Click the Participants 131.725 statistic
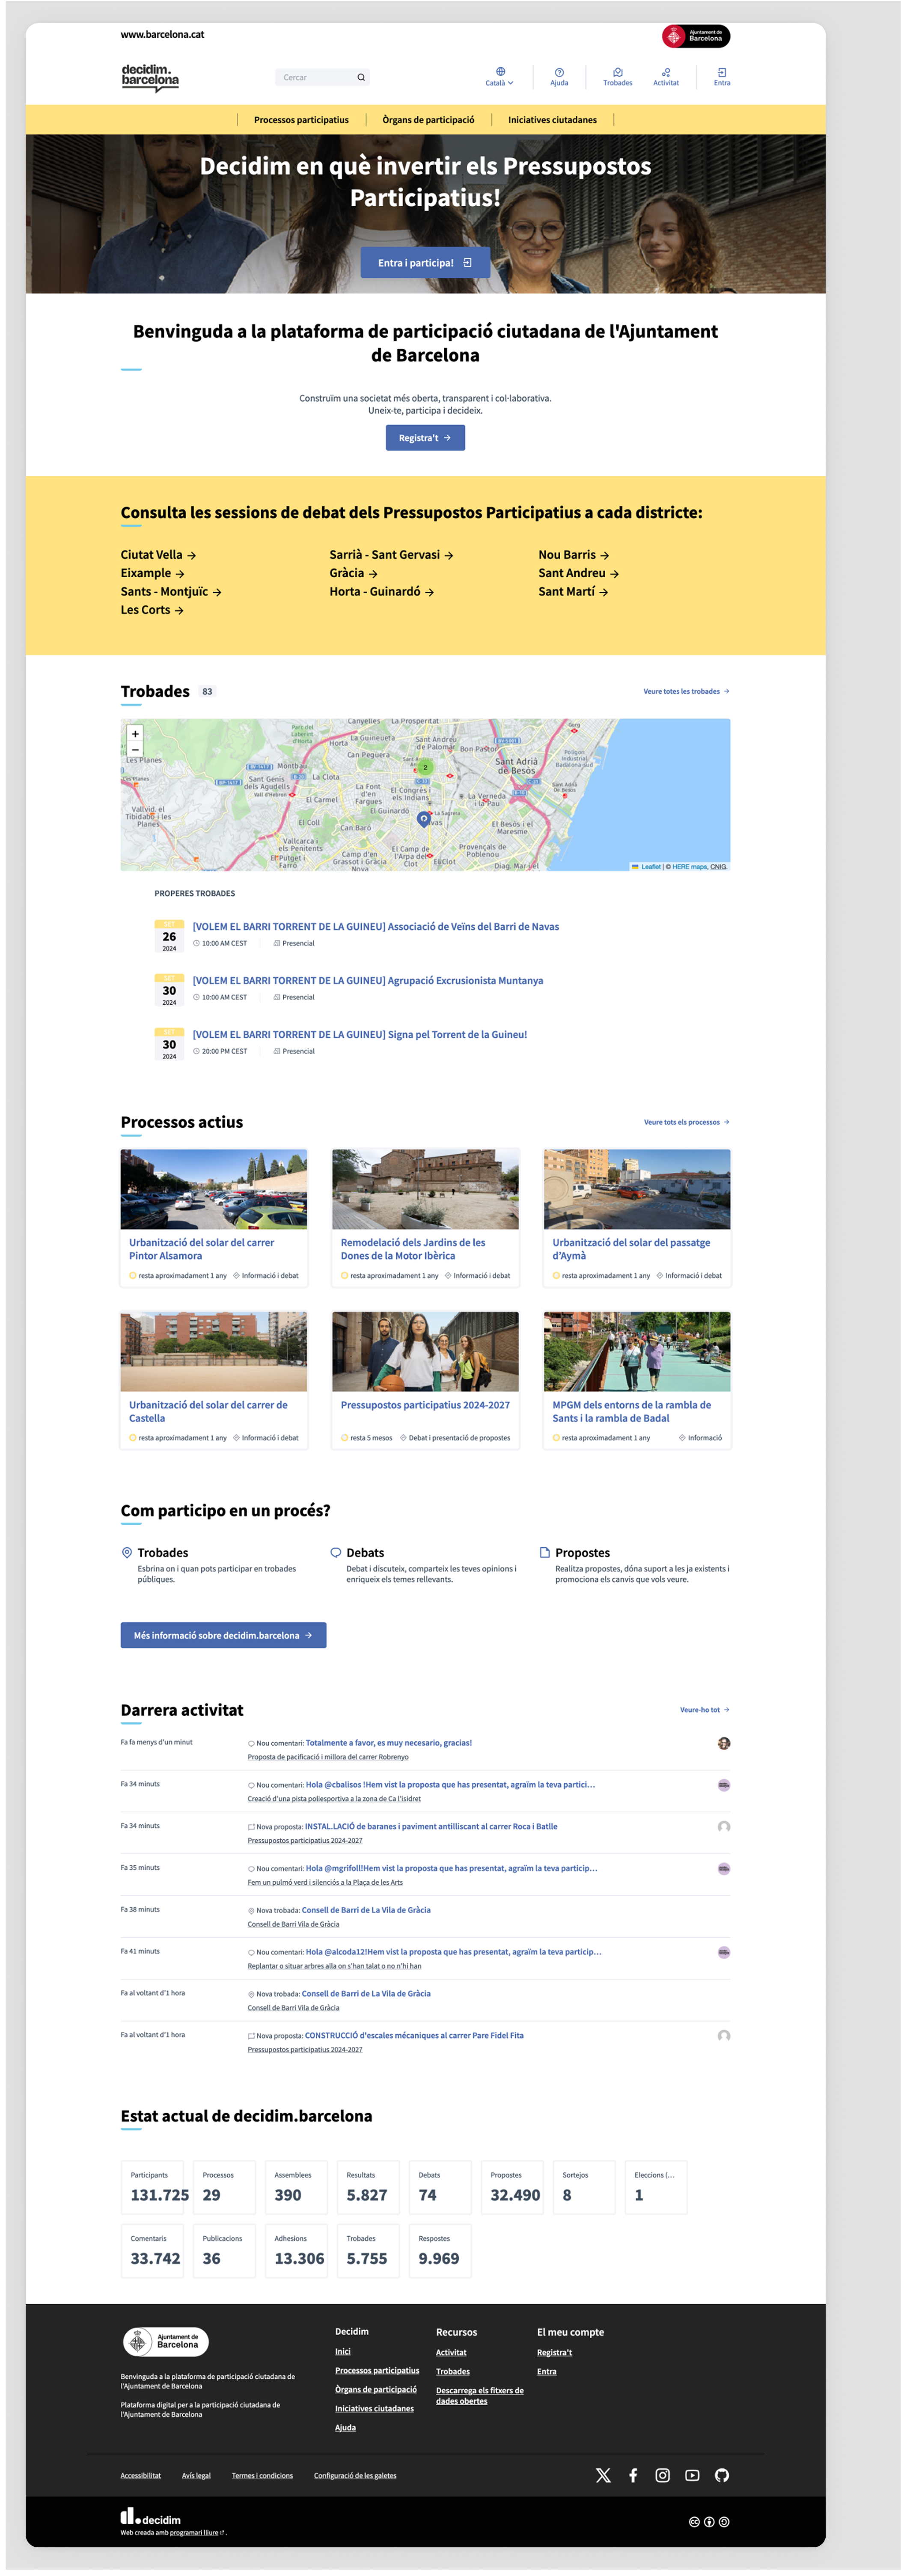901x2576 pixels. click(153, 2187)
